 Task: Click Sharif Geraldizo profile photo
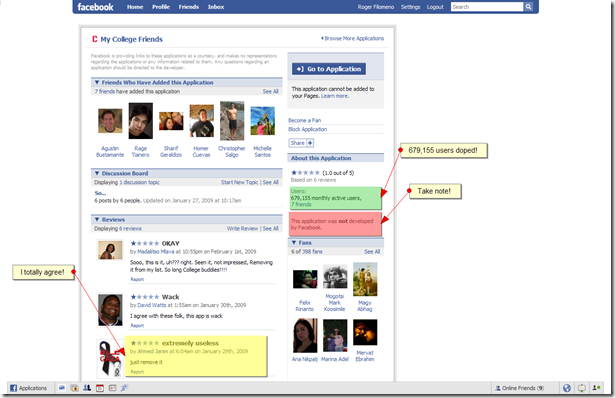click(171, 121)
